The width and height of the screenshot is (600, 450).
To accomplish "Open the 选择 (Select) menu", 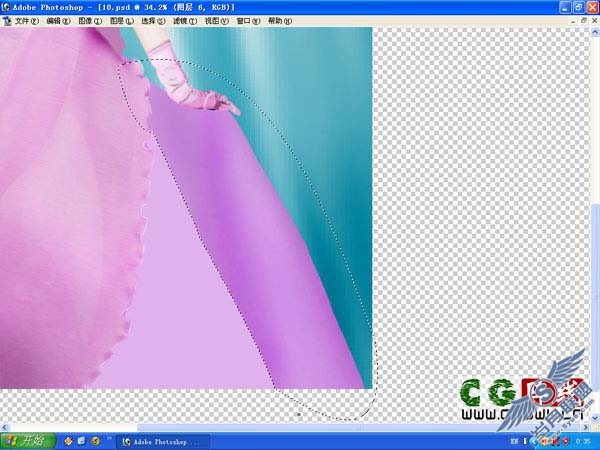I will tap(153, 21).
